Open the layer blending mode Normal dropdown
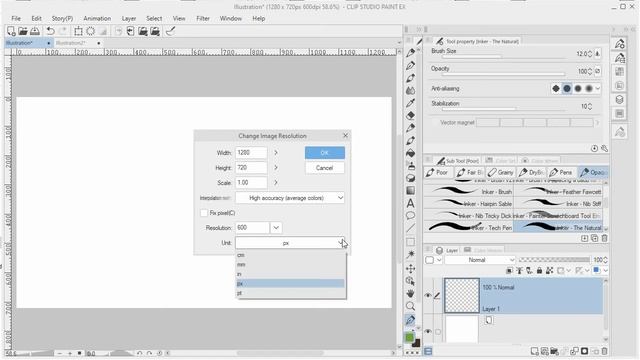 tap(480, 260)
